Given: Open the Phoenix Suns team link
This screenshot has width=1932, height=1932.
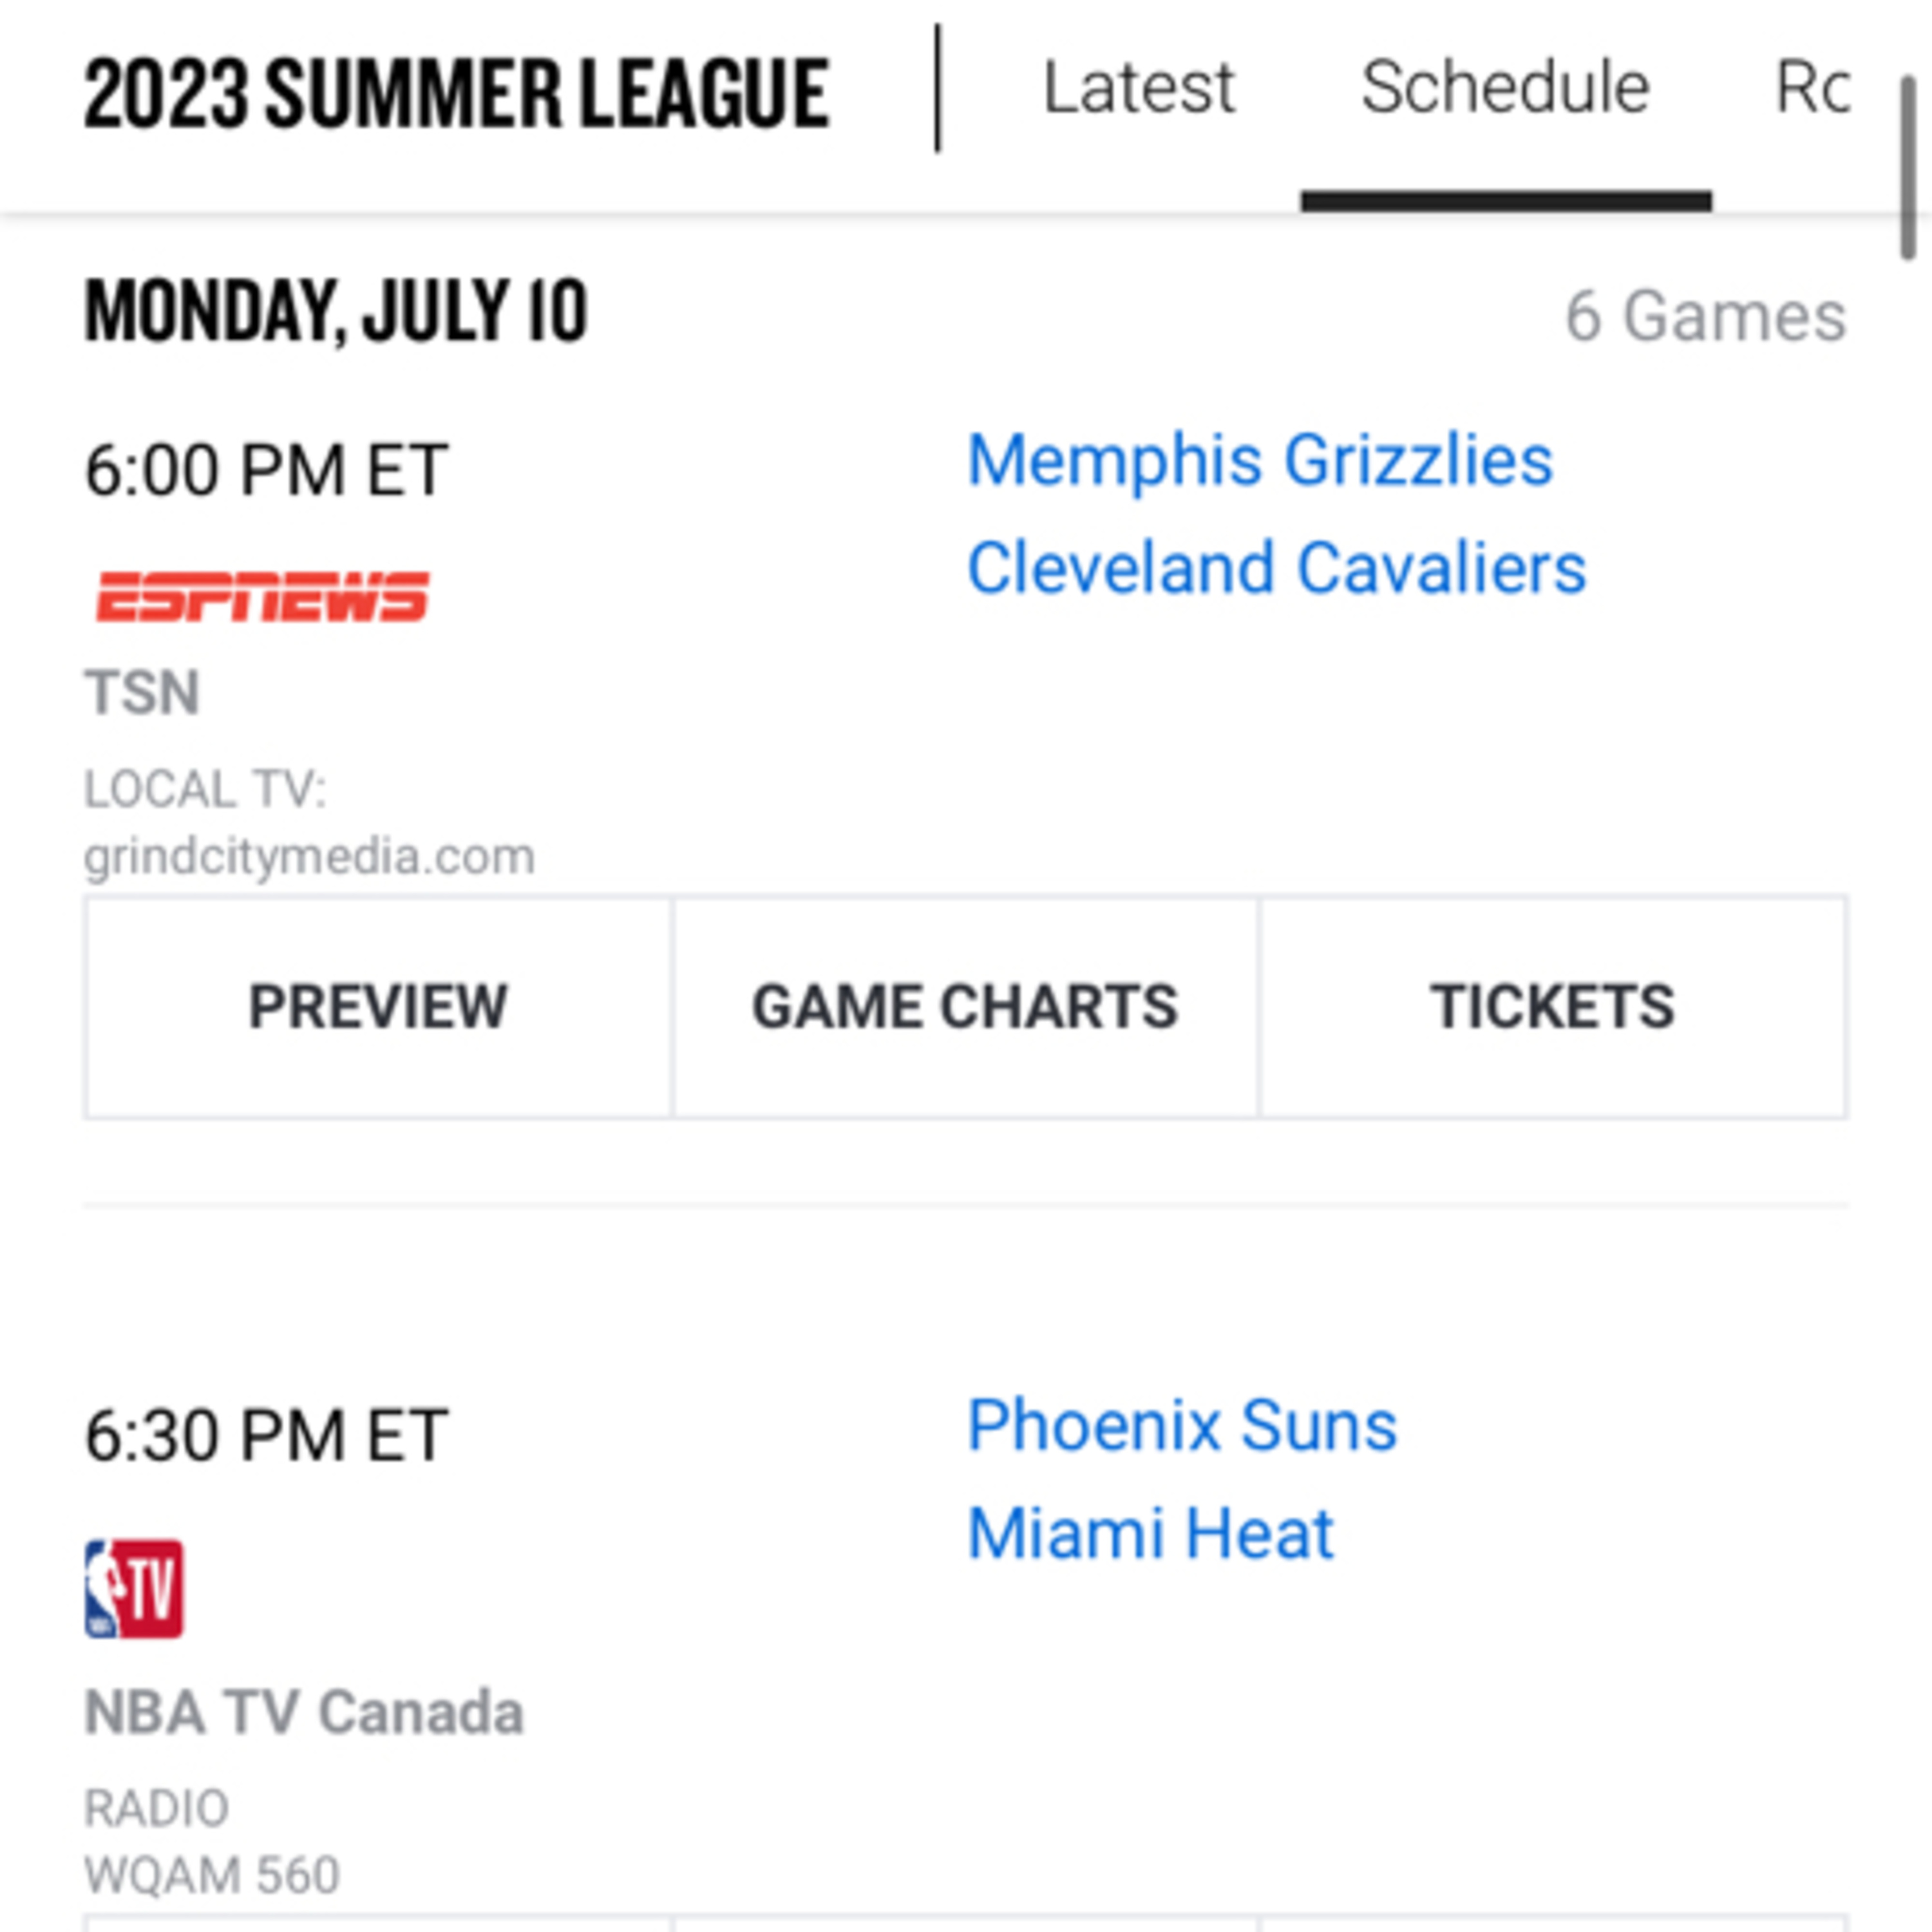Looking at the screenshot, I should click(x=1182, y=1424).
